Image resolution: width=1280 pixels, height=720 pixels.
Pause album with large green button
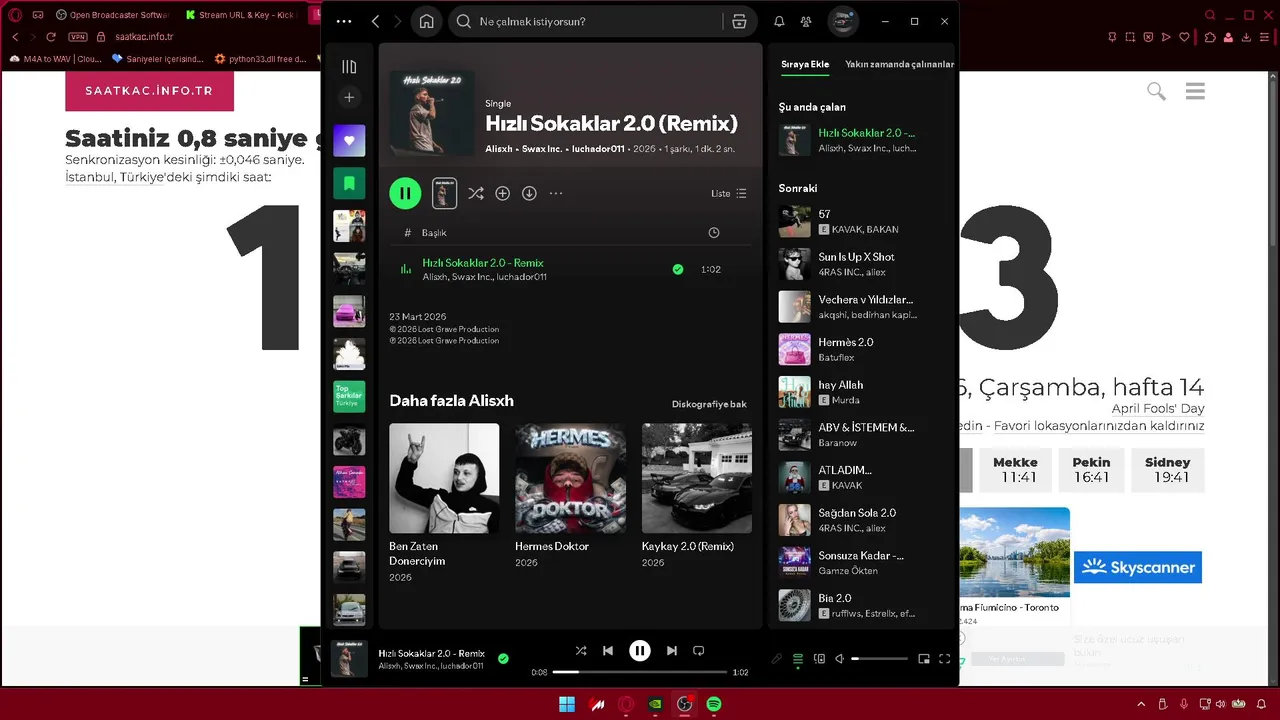(x=405, y=193)
